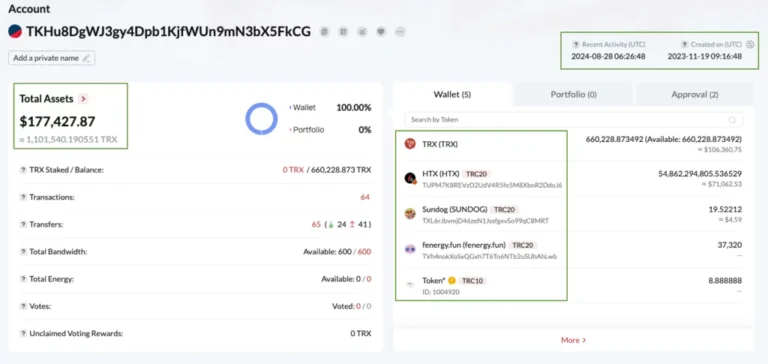Image resolution: width=768 pixels, height=364 pixels.
Task: Toggle the time format switch icon near Created on
Action: (750, 45)
